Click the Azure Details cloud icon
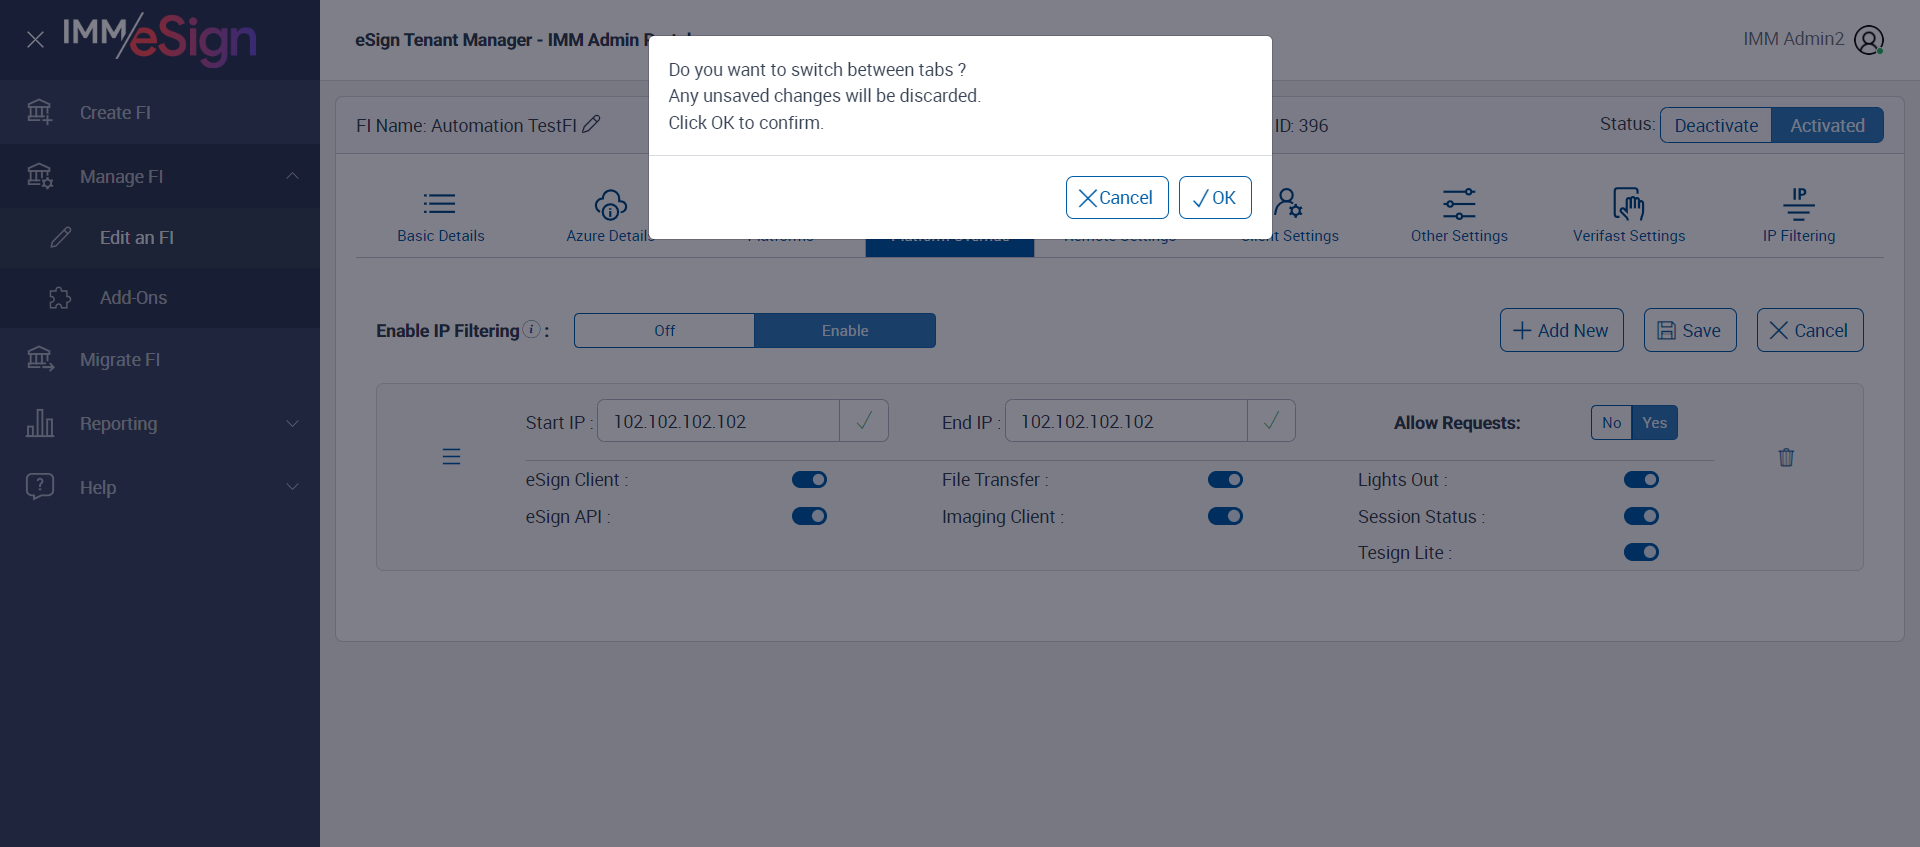Image resolution: width=1920 pixels, height=847 pixels. coord(610,204)
